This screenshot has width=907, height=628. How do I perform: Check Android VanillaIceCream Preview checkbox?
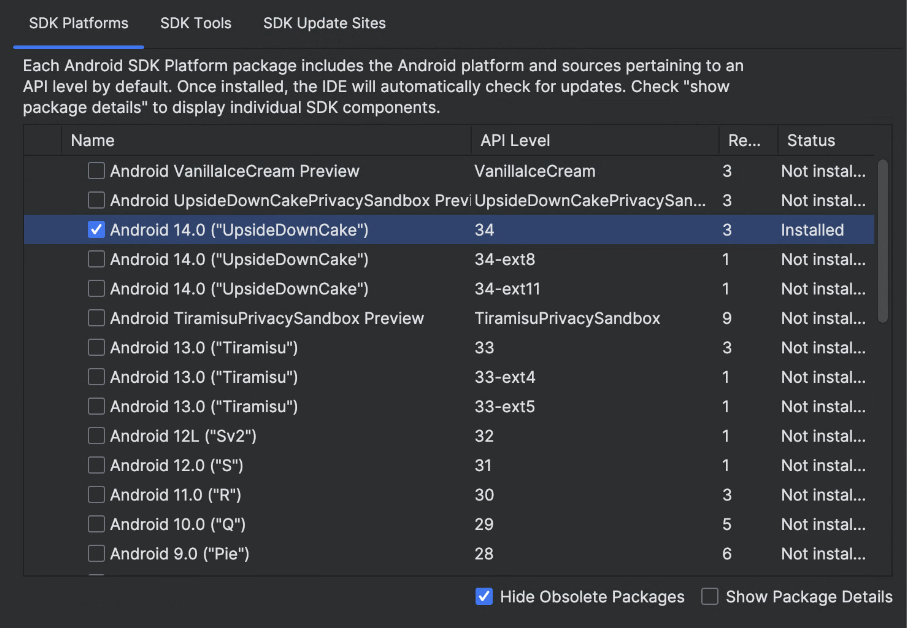[96, 171]
